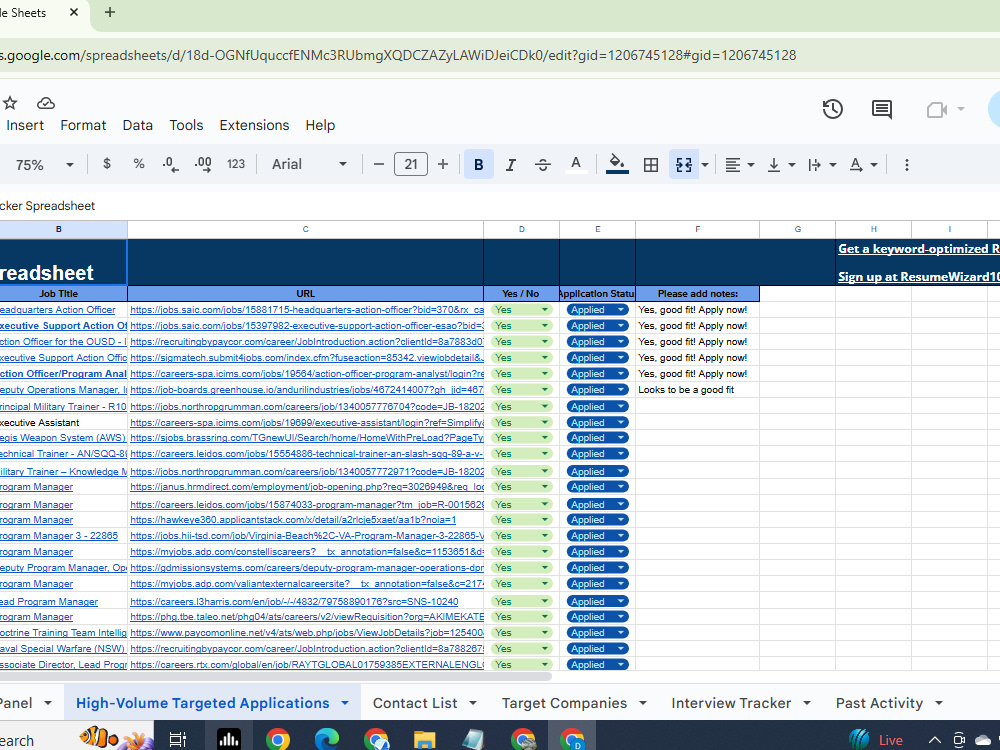Open High-Volume Targeted Applications tab menu arrow

[x=345, y=703]
